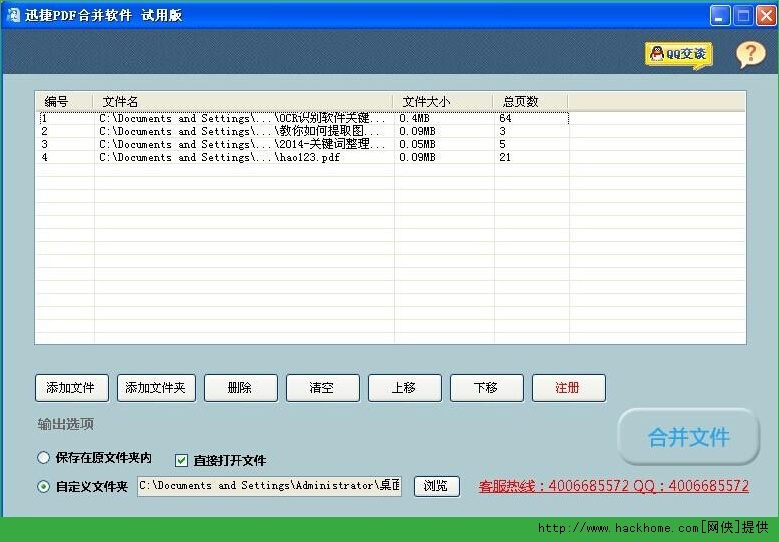Toggle 直接打开文件 checkbox
779x542 pixels.
click(181, 460)
